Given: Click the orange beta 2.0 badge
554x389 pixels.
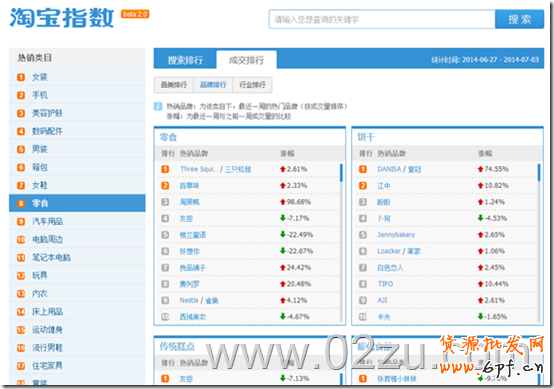Looking at the screenshot, I should pos(135,14).
